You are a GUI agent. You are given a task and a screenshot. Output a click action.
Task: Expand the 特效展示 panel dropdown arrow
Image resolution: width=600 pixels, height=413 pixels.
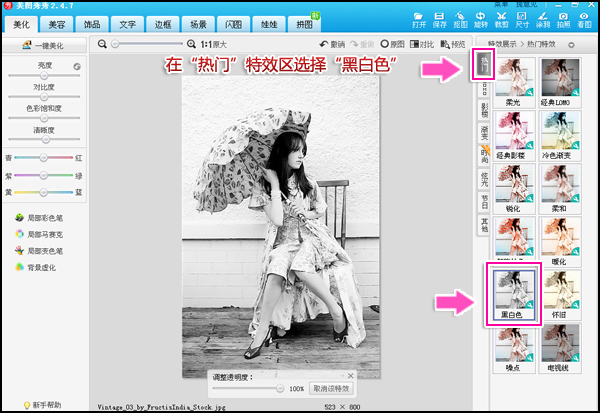(570, 44)
